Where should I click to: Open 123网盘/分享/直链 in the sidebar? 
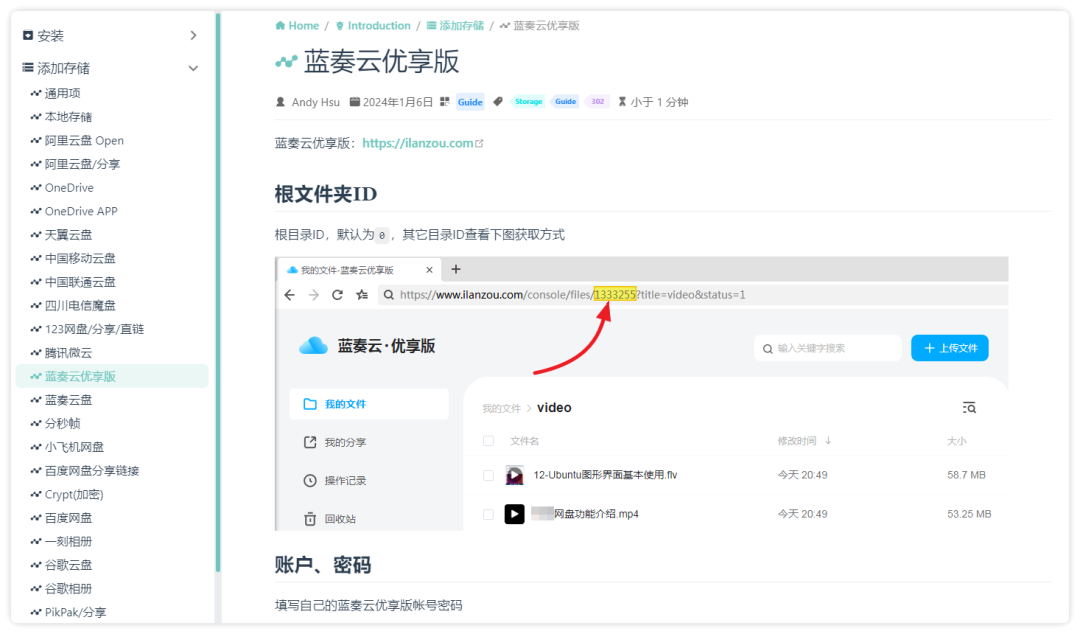click(x=112, y=329)
